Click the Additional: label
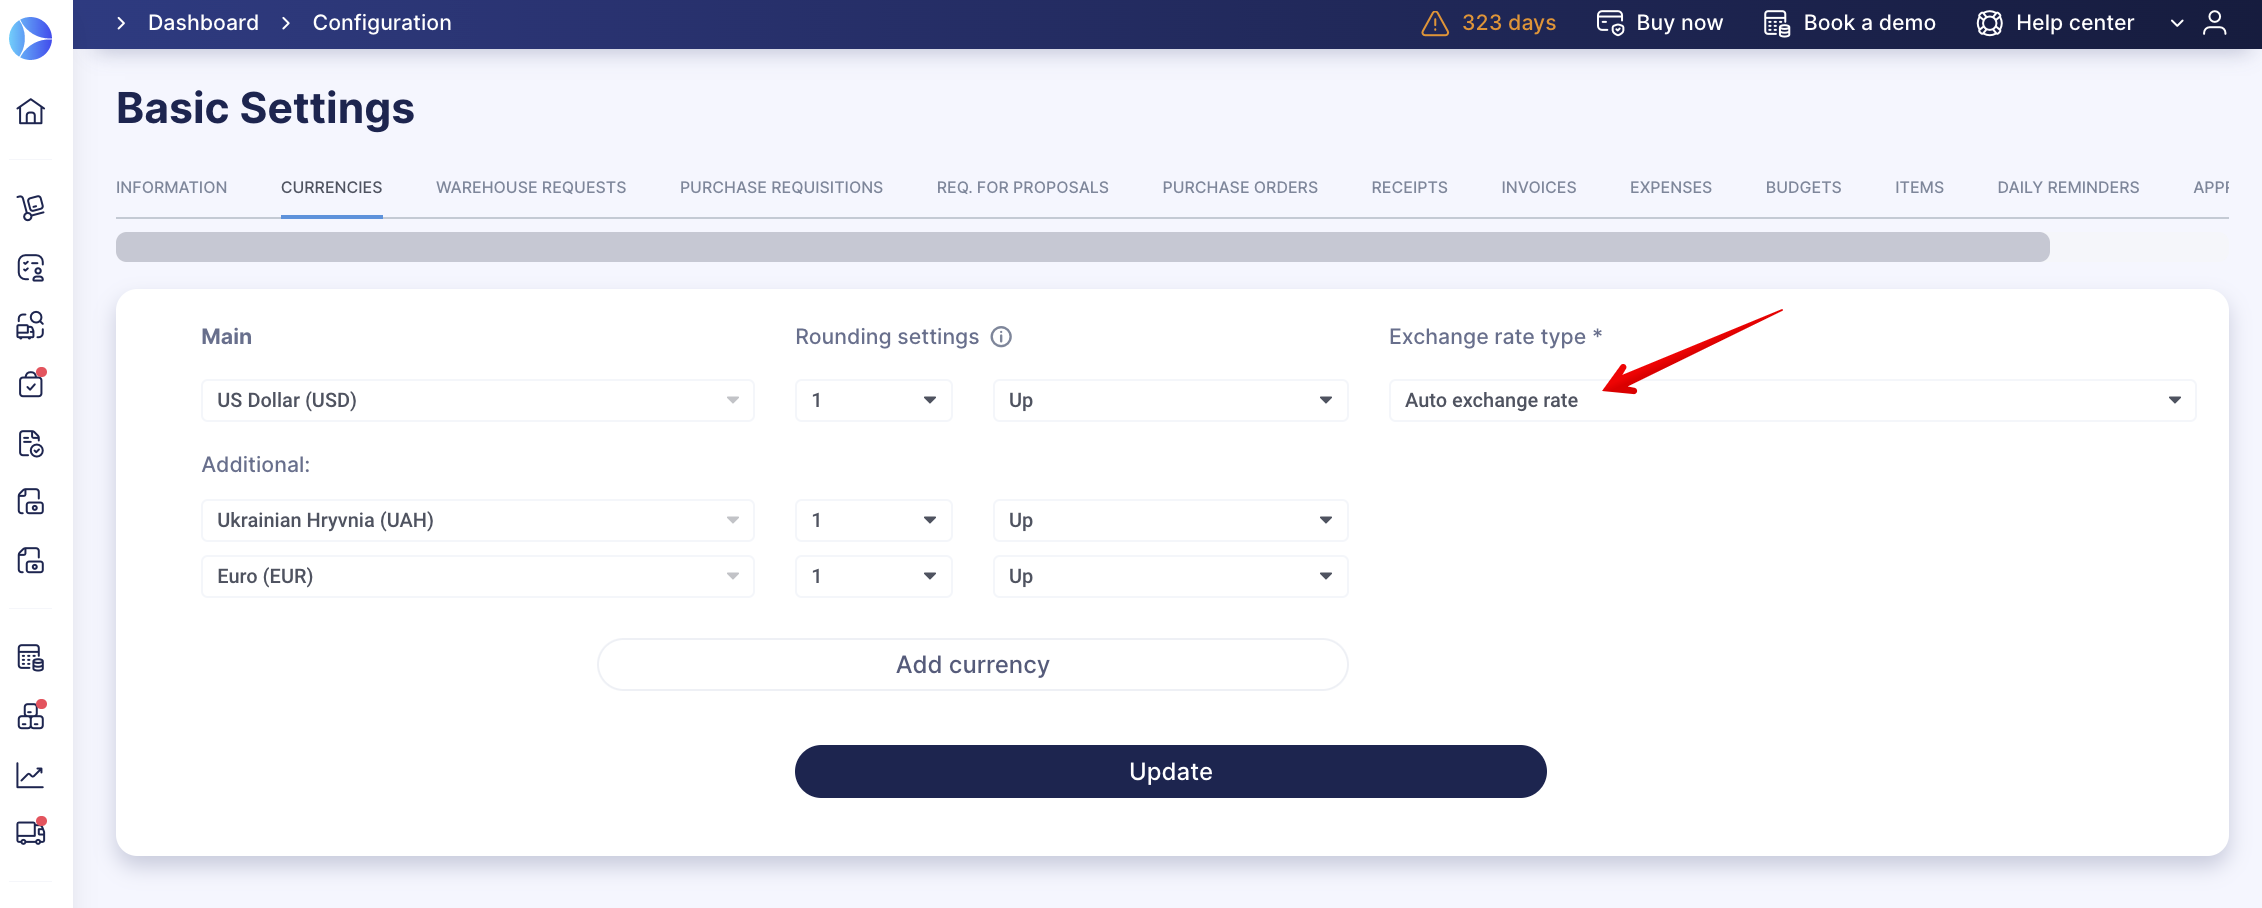This screenshot has height=908, width=2262. [256, 465]
